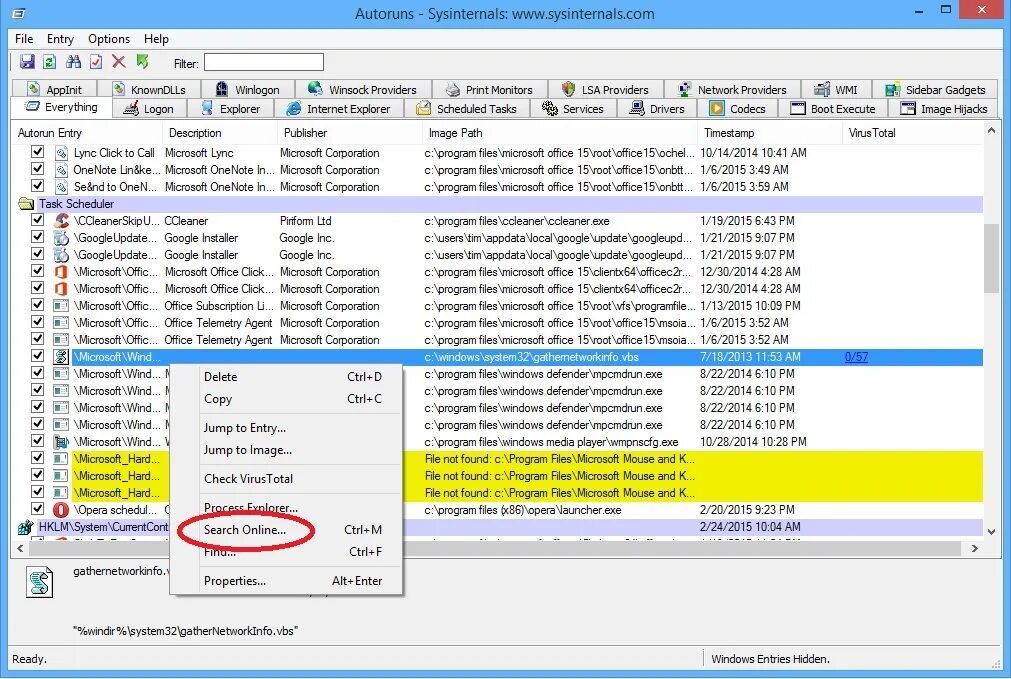Switch to the Logon tab

(150, 108)
